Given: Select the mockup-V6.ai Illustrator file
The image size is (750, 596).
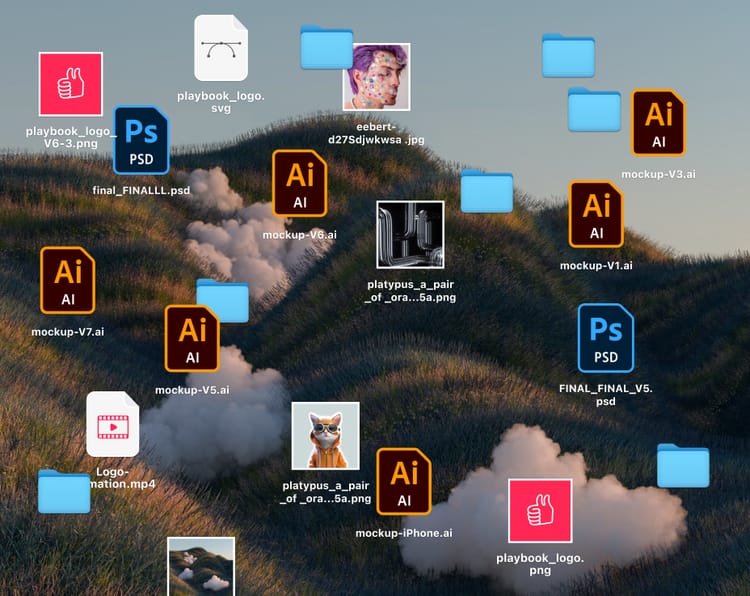Looking at the screenshot, I should (x=299, y=183).
